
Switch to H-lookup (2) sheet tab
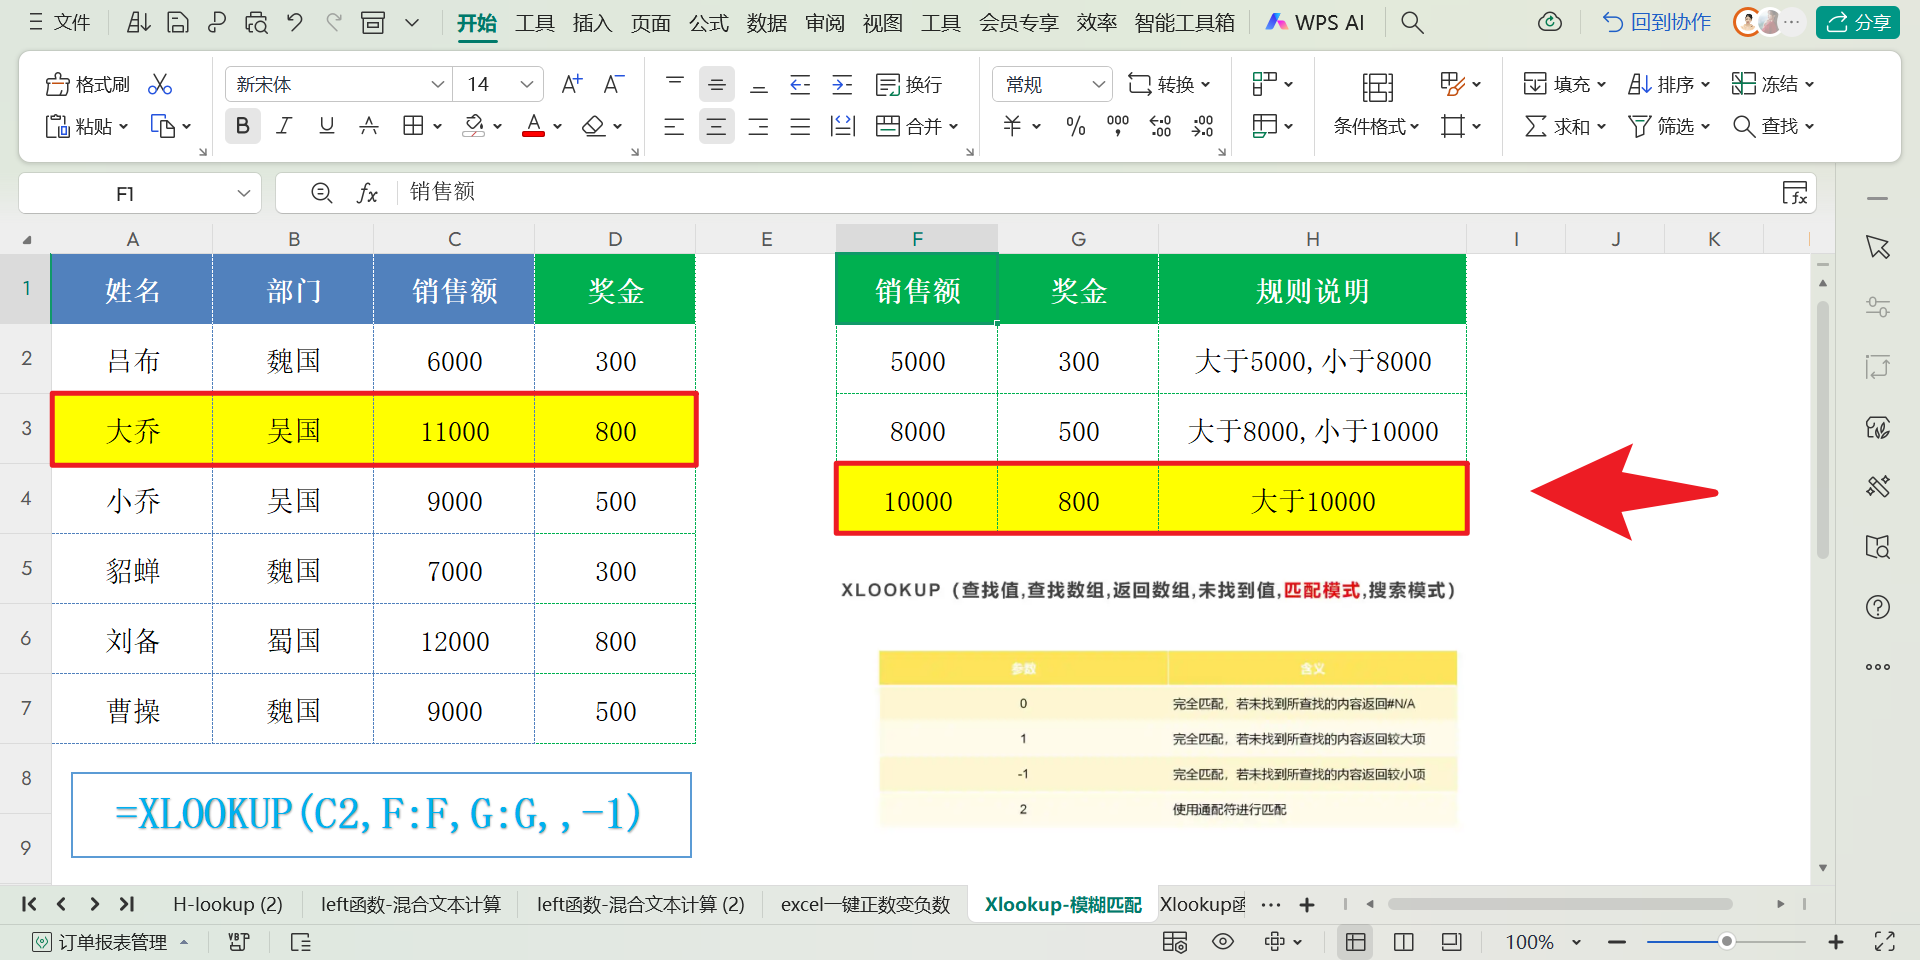point(228,904)
